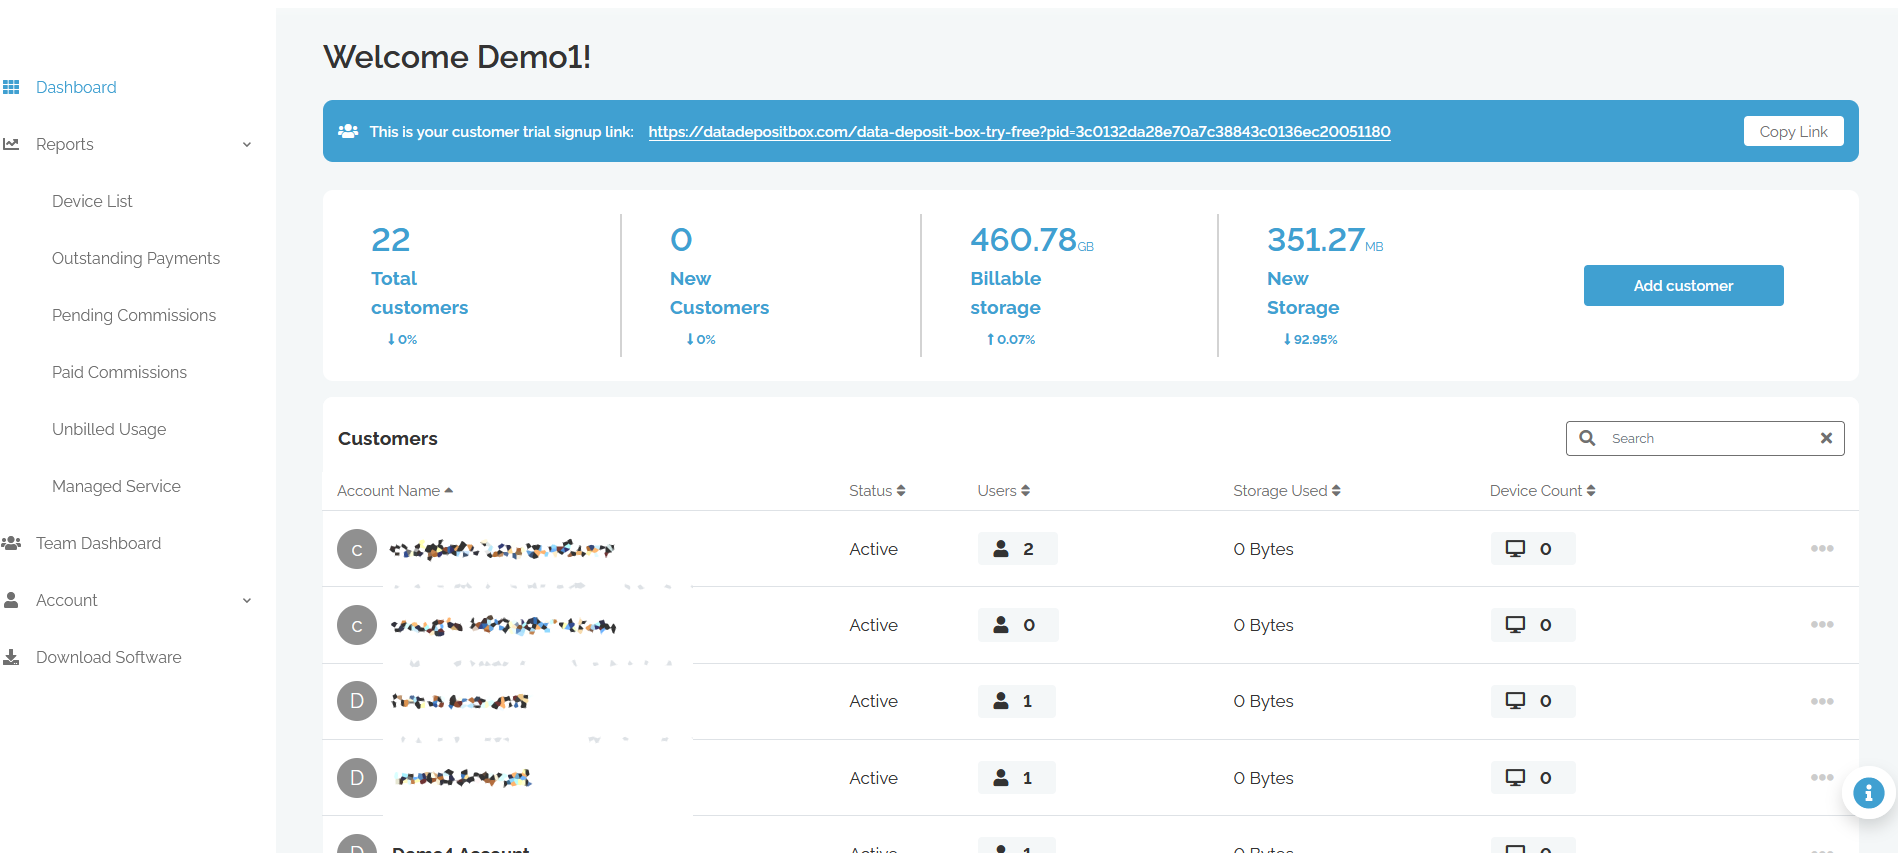Image resolution: width=1898 pixels, height=853 pixels.
Task: Sort by Users column
Action: 1003,490
